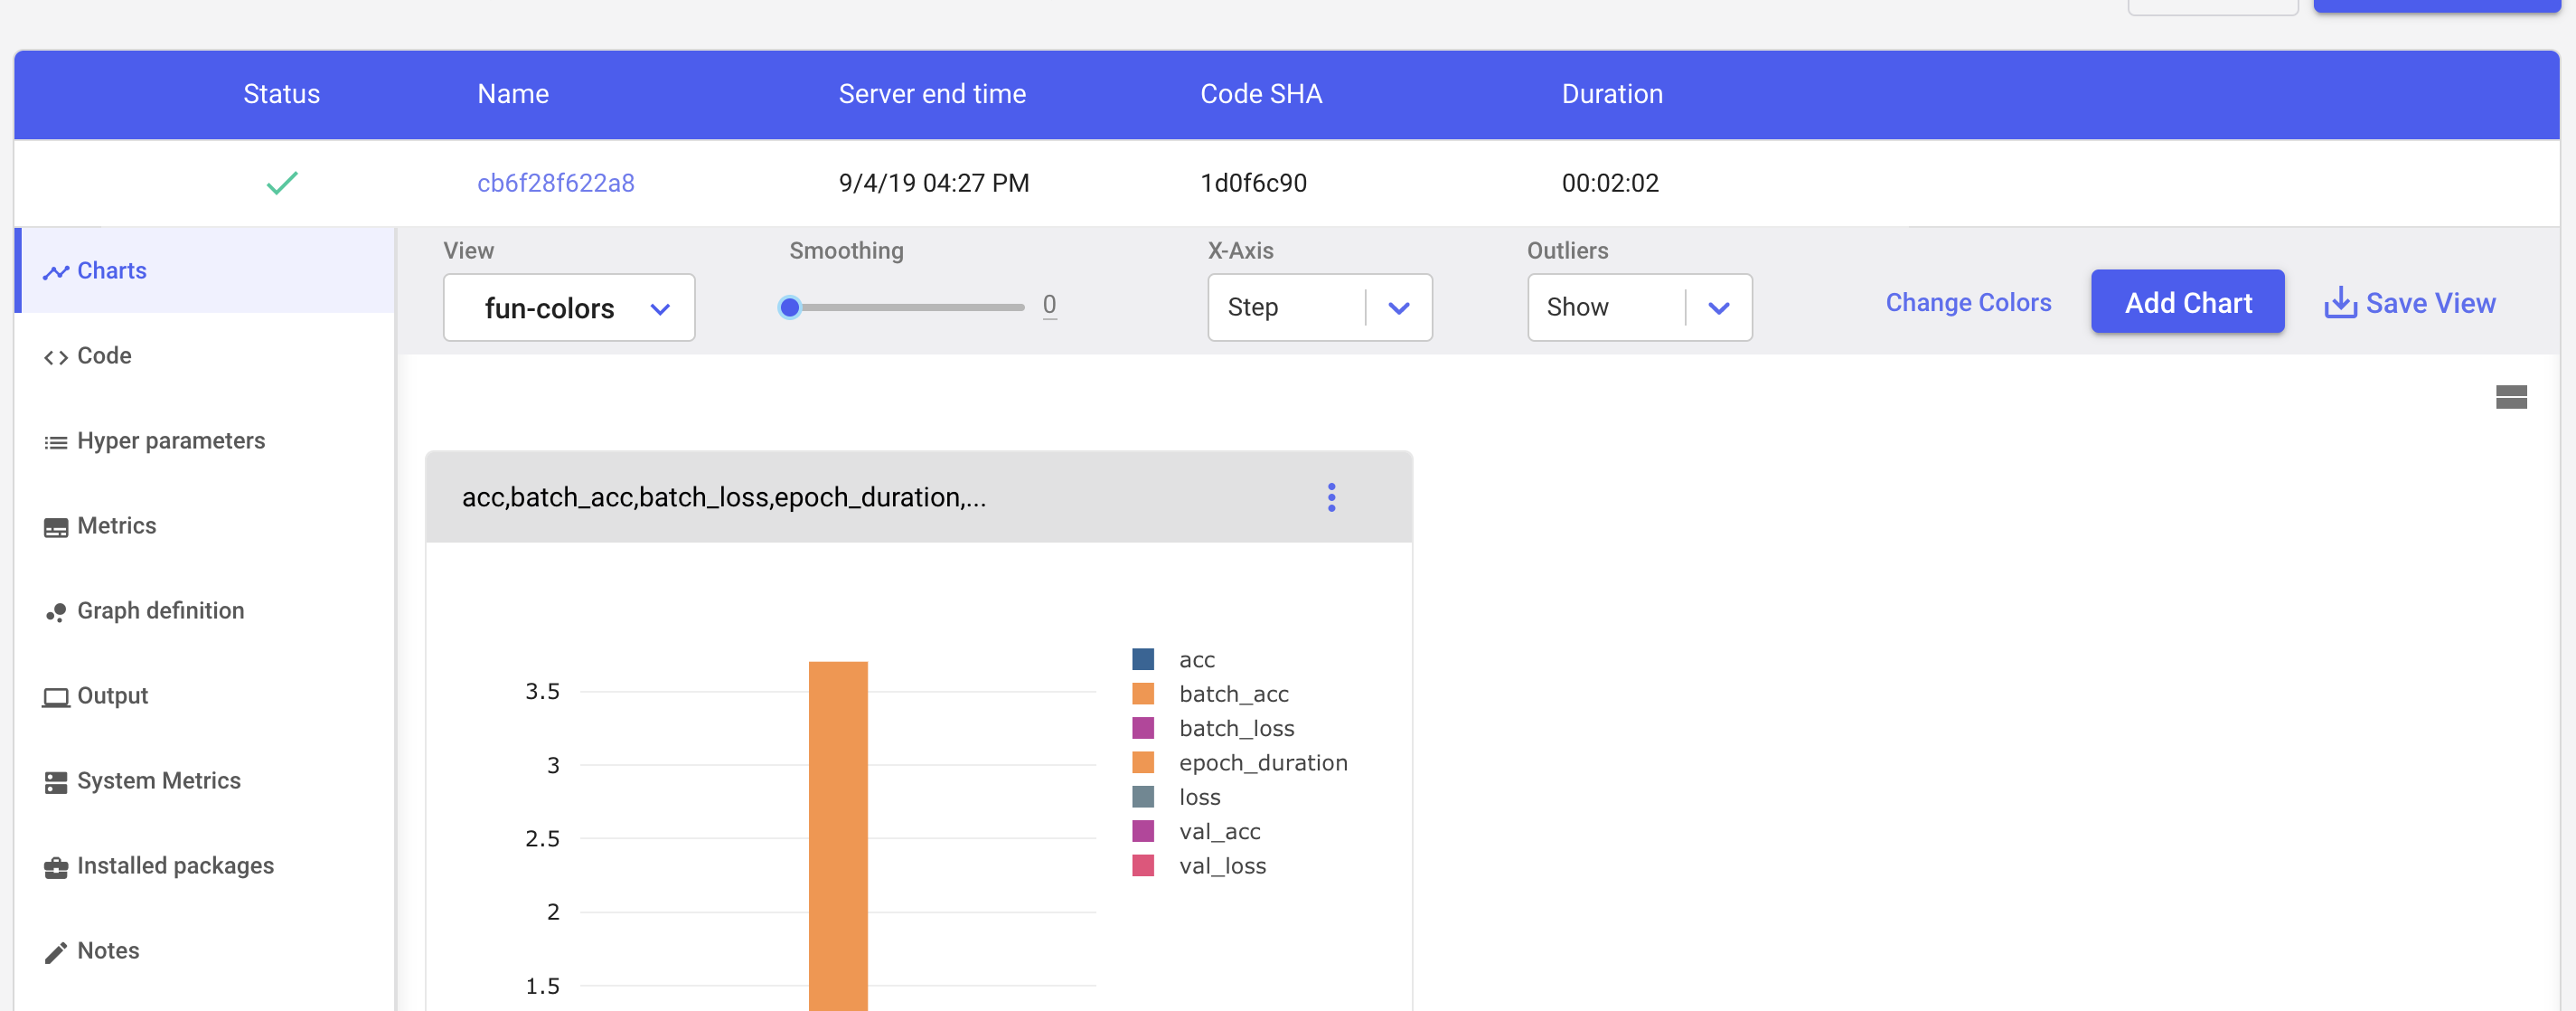Expand the Outliers Show dropdown
Screen dimensions: 2576x1011
[x=1639, y=307]
